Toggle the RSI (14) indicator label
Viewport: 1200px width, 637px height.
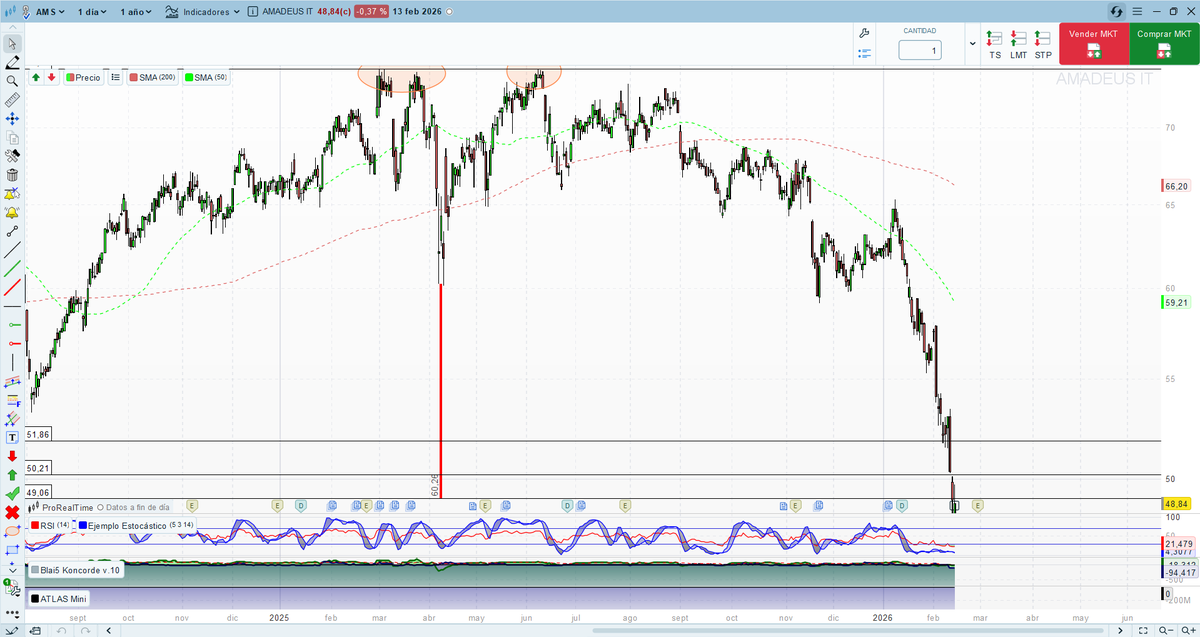point(51,525)
